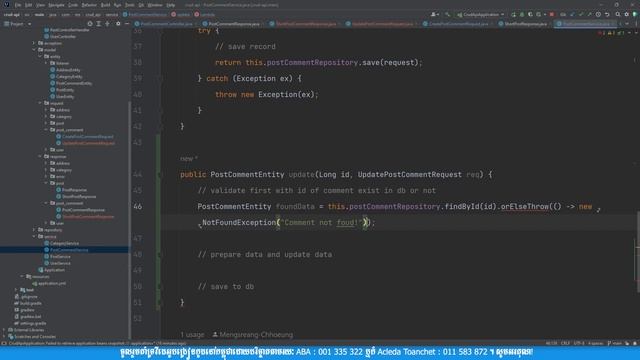
Task: Open the Build menu
Action: click(x=105, y=5)
